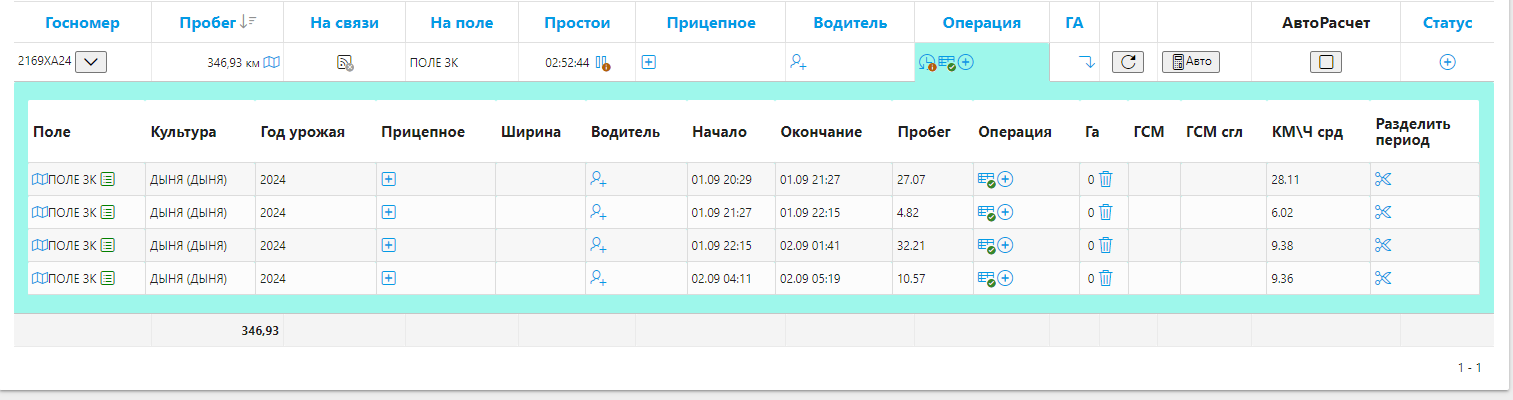Image resolution: width=1513 pixels, height=400 pixels.
Task: Add trailer equipment in the main vehicle row
Action: (x=648, y=62)
